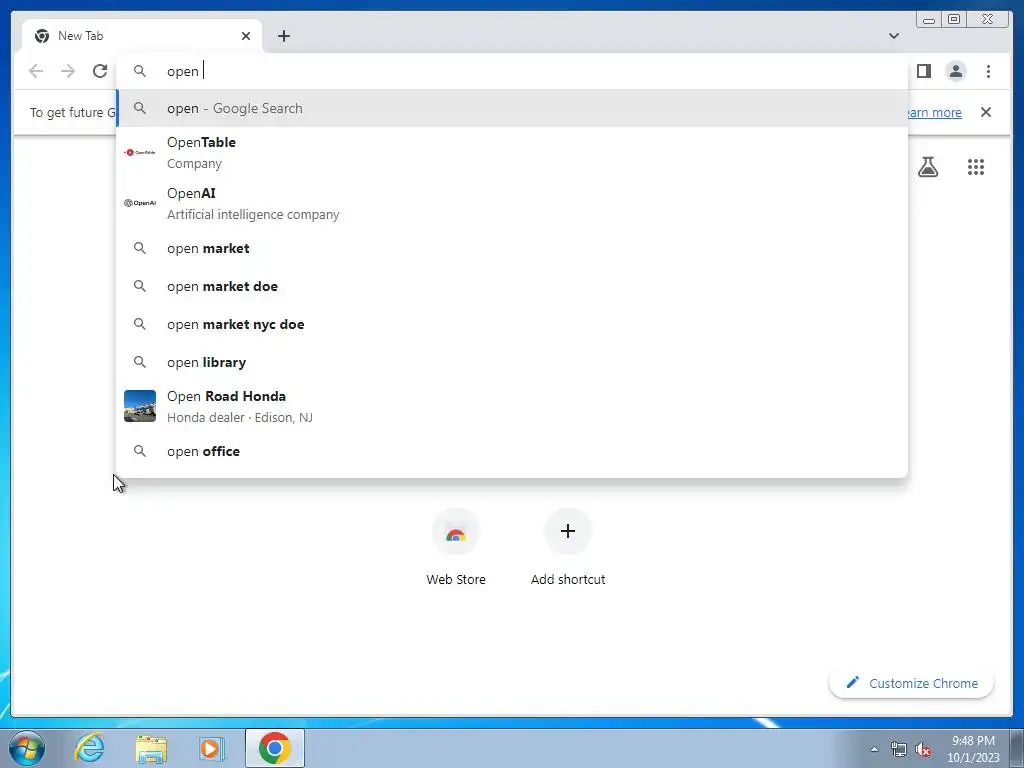
Task: Click Open Road Honda thumbnail
Action: 140,406
